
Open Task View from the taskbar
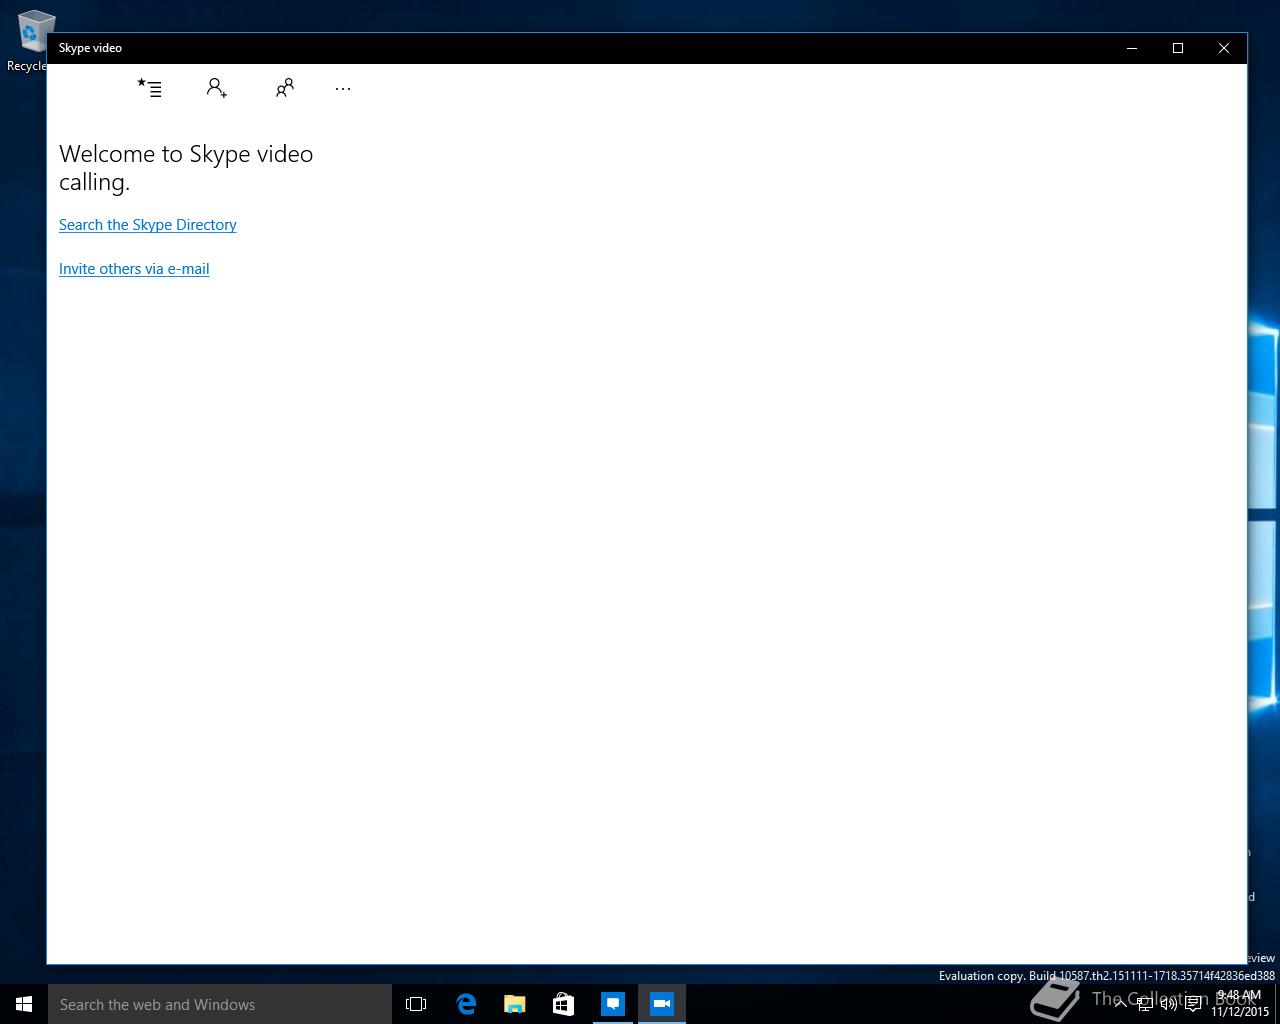tap(416, 1004)
